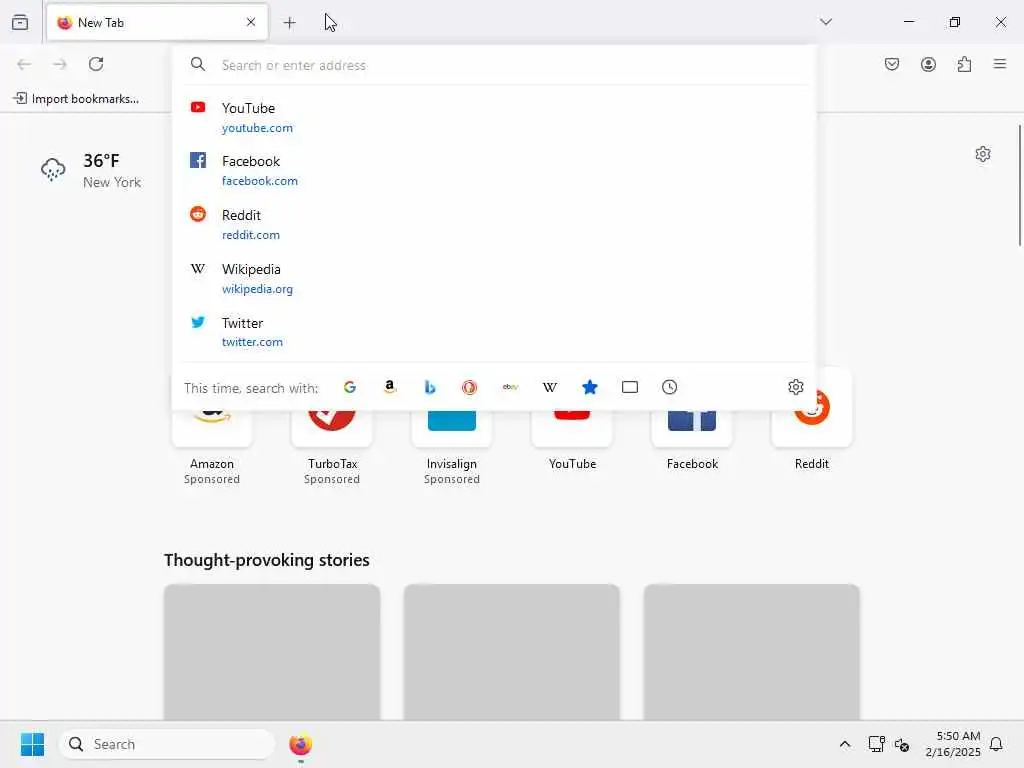This screenshot has width=1024, height=768.
Task: Choose the Twitter suggestion twitter.com
Action: (x=494, y=332)
